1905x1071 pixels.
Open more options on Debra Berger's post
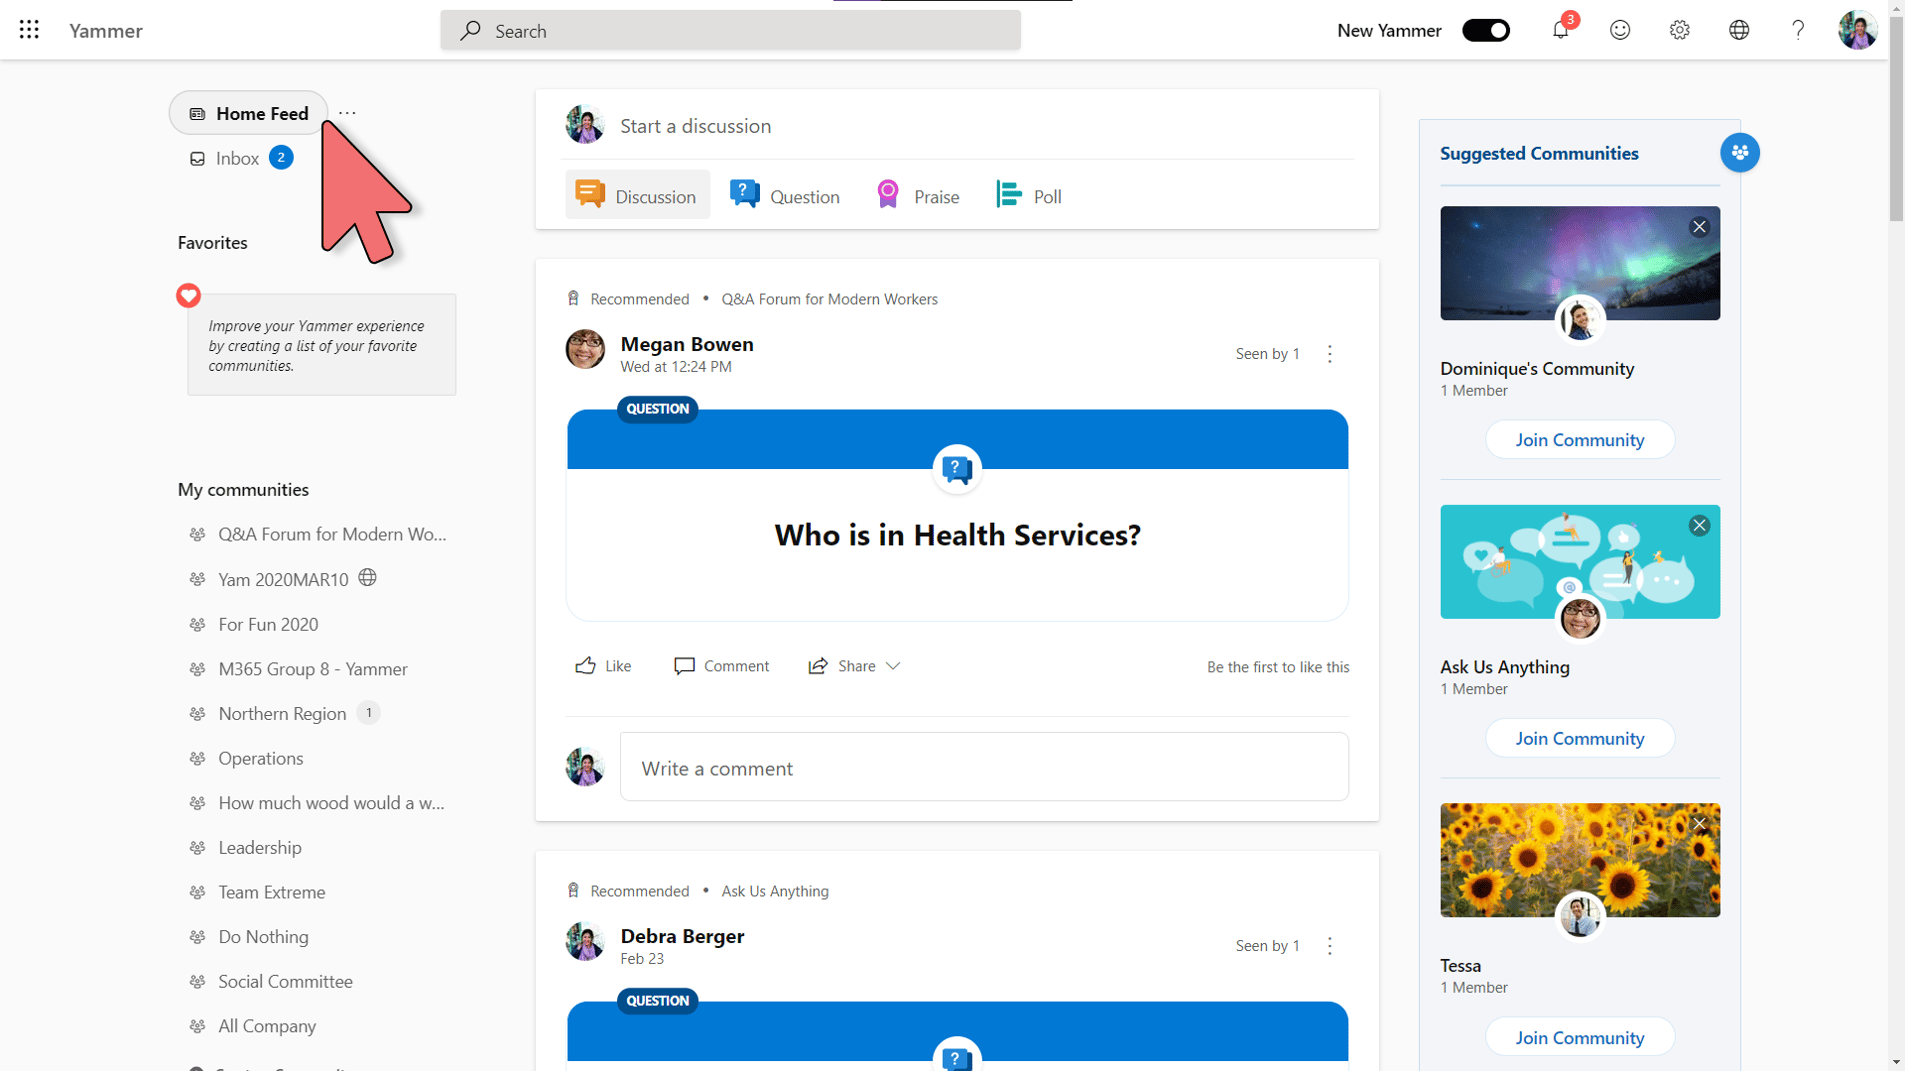(x=1329, y=946)
